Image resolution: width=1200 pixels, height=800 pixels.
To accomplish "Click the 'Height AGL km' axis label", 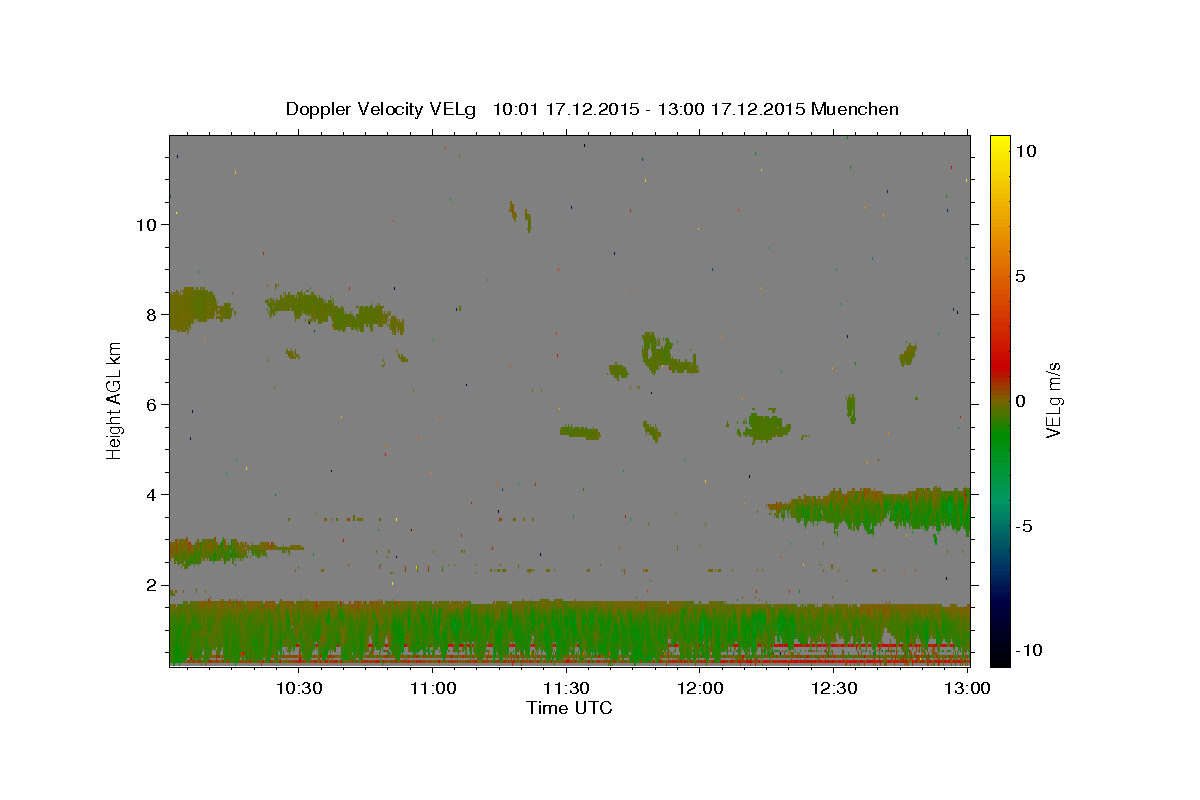I will coord(115,400).
